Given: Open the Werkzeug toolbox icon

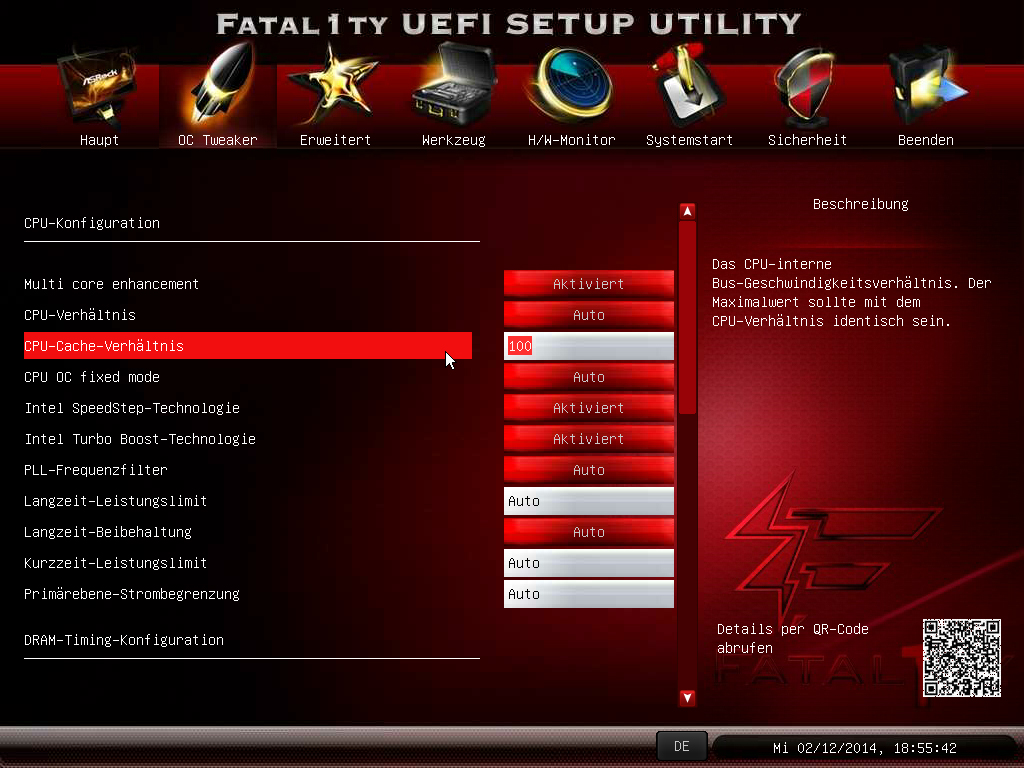Looking at the screenshot, I should pos(454,85).
